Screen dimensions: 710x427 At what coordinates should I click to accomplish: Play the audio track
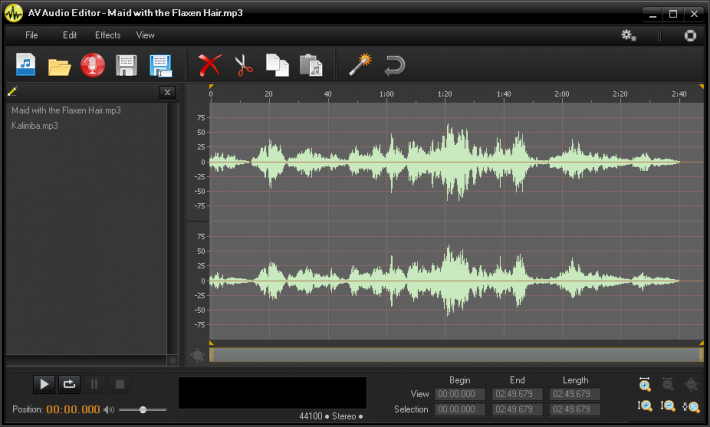click(44, 384)
